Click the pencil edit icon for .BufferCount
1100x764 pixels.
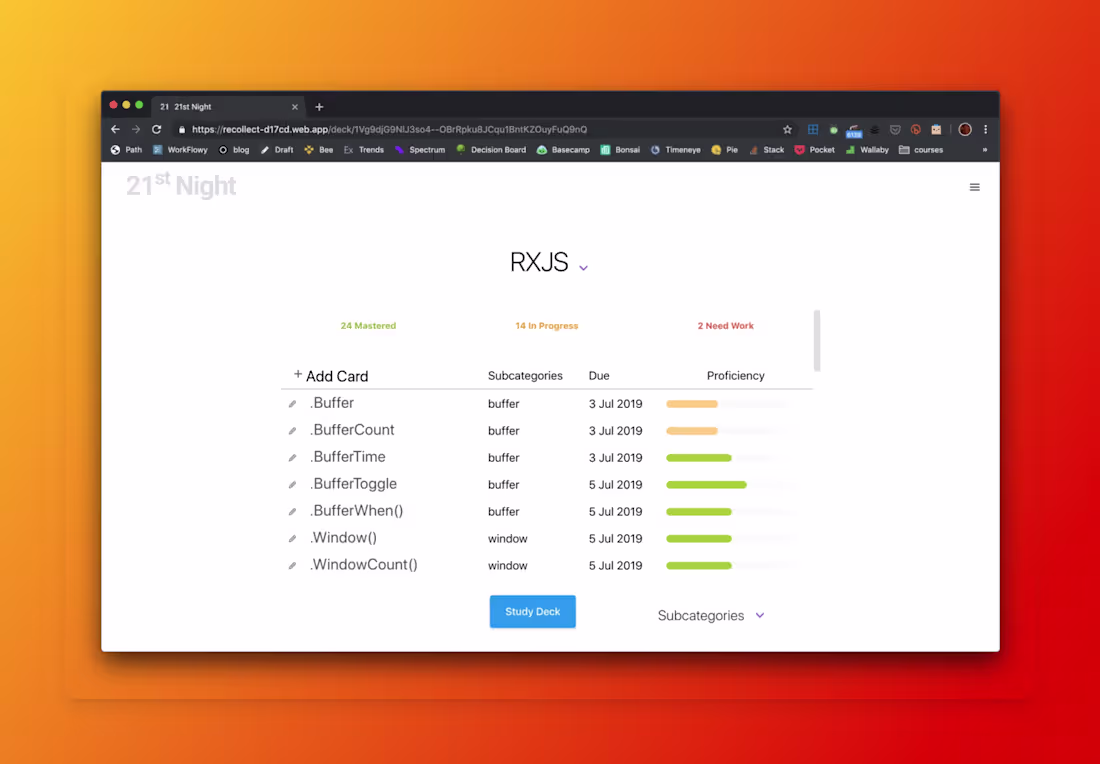tap(293, 431)
